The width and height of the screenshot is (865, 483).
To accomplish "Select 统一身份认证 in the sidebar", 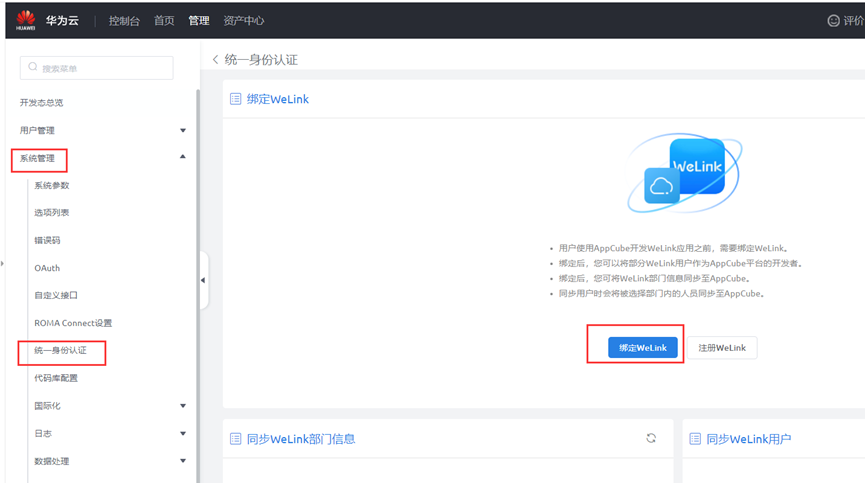I will (61, 350).
